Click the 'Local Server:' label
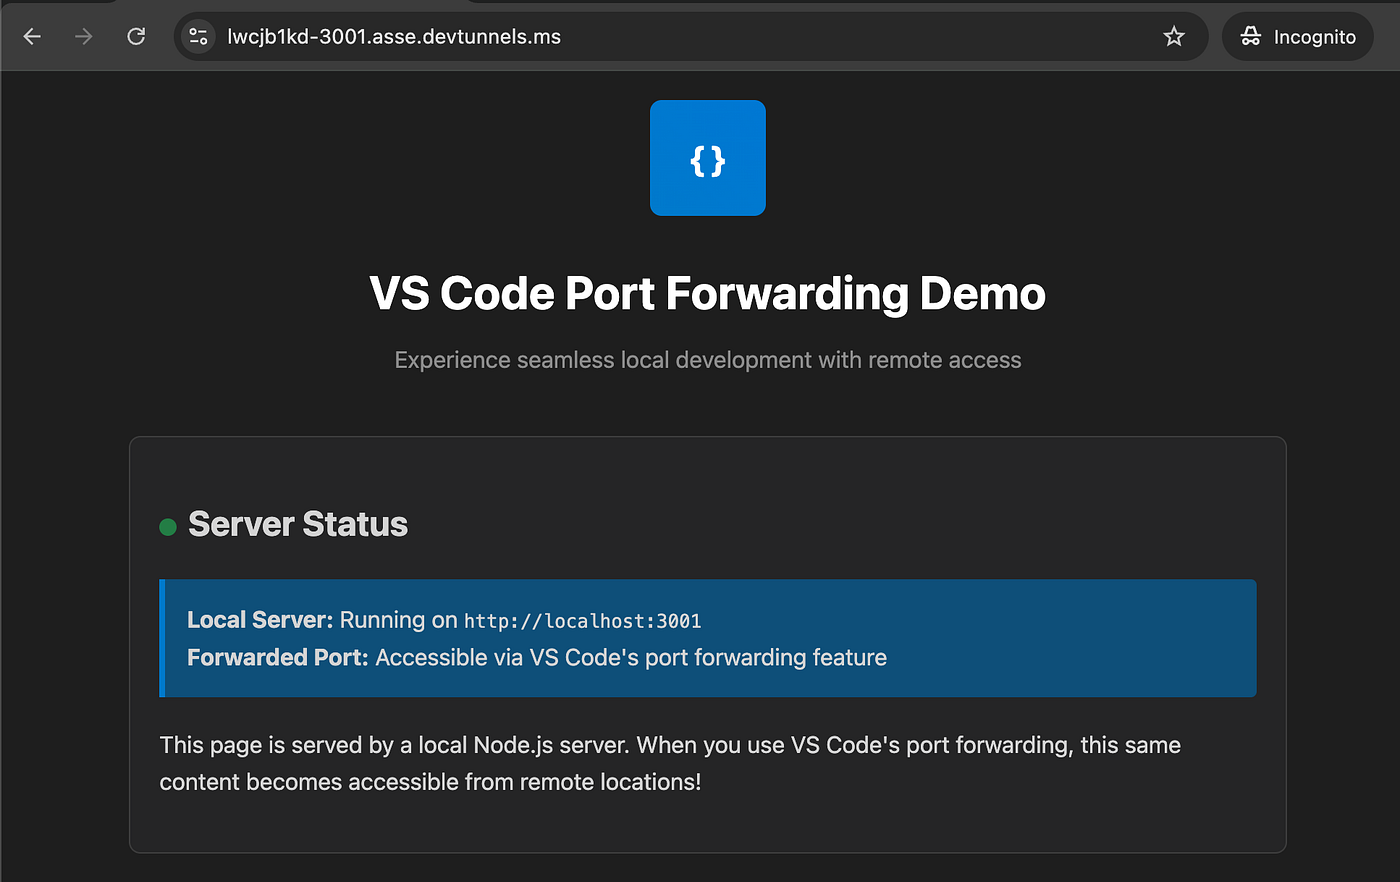1400x882 pixels. coord(260,620)
